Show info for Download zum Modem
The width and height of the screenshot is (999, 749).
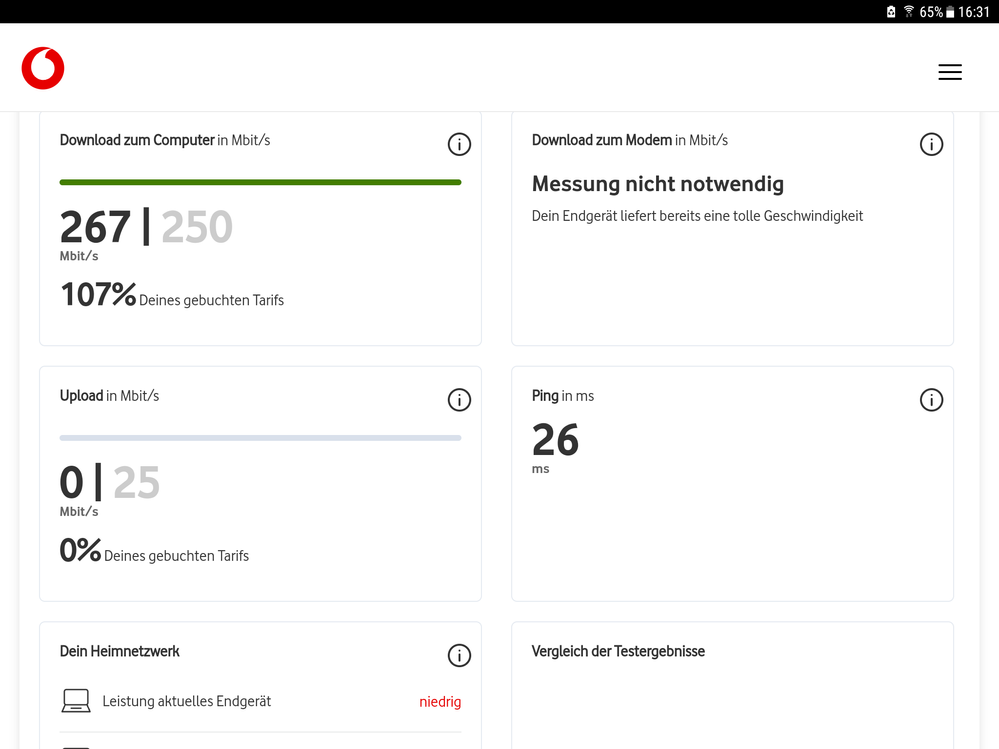point(931,145)
